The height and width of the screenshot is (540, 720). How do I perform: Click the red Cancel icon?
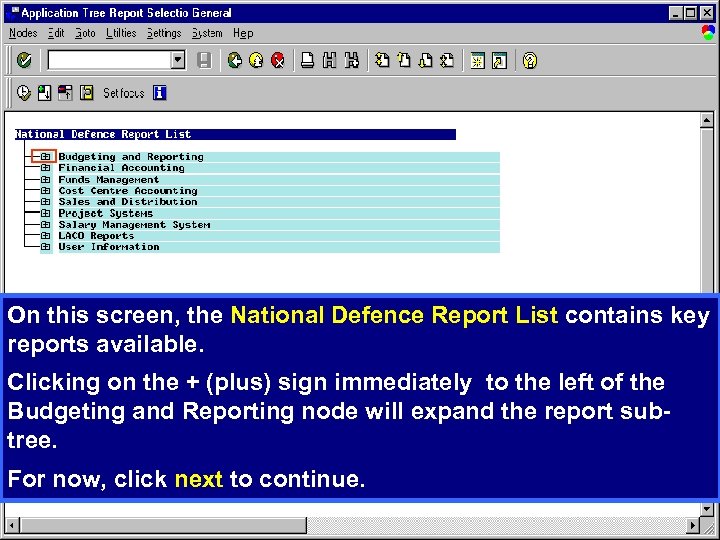coord(278,60)
